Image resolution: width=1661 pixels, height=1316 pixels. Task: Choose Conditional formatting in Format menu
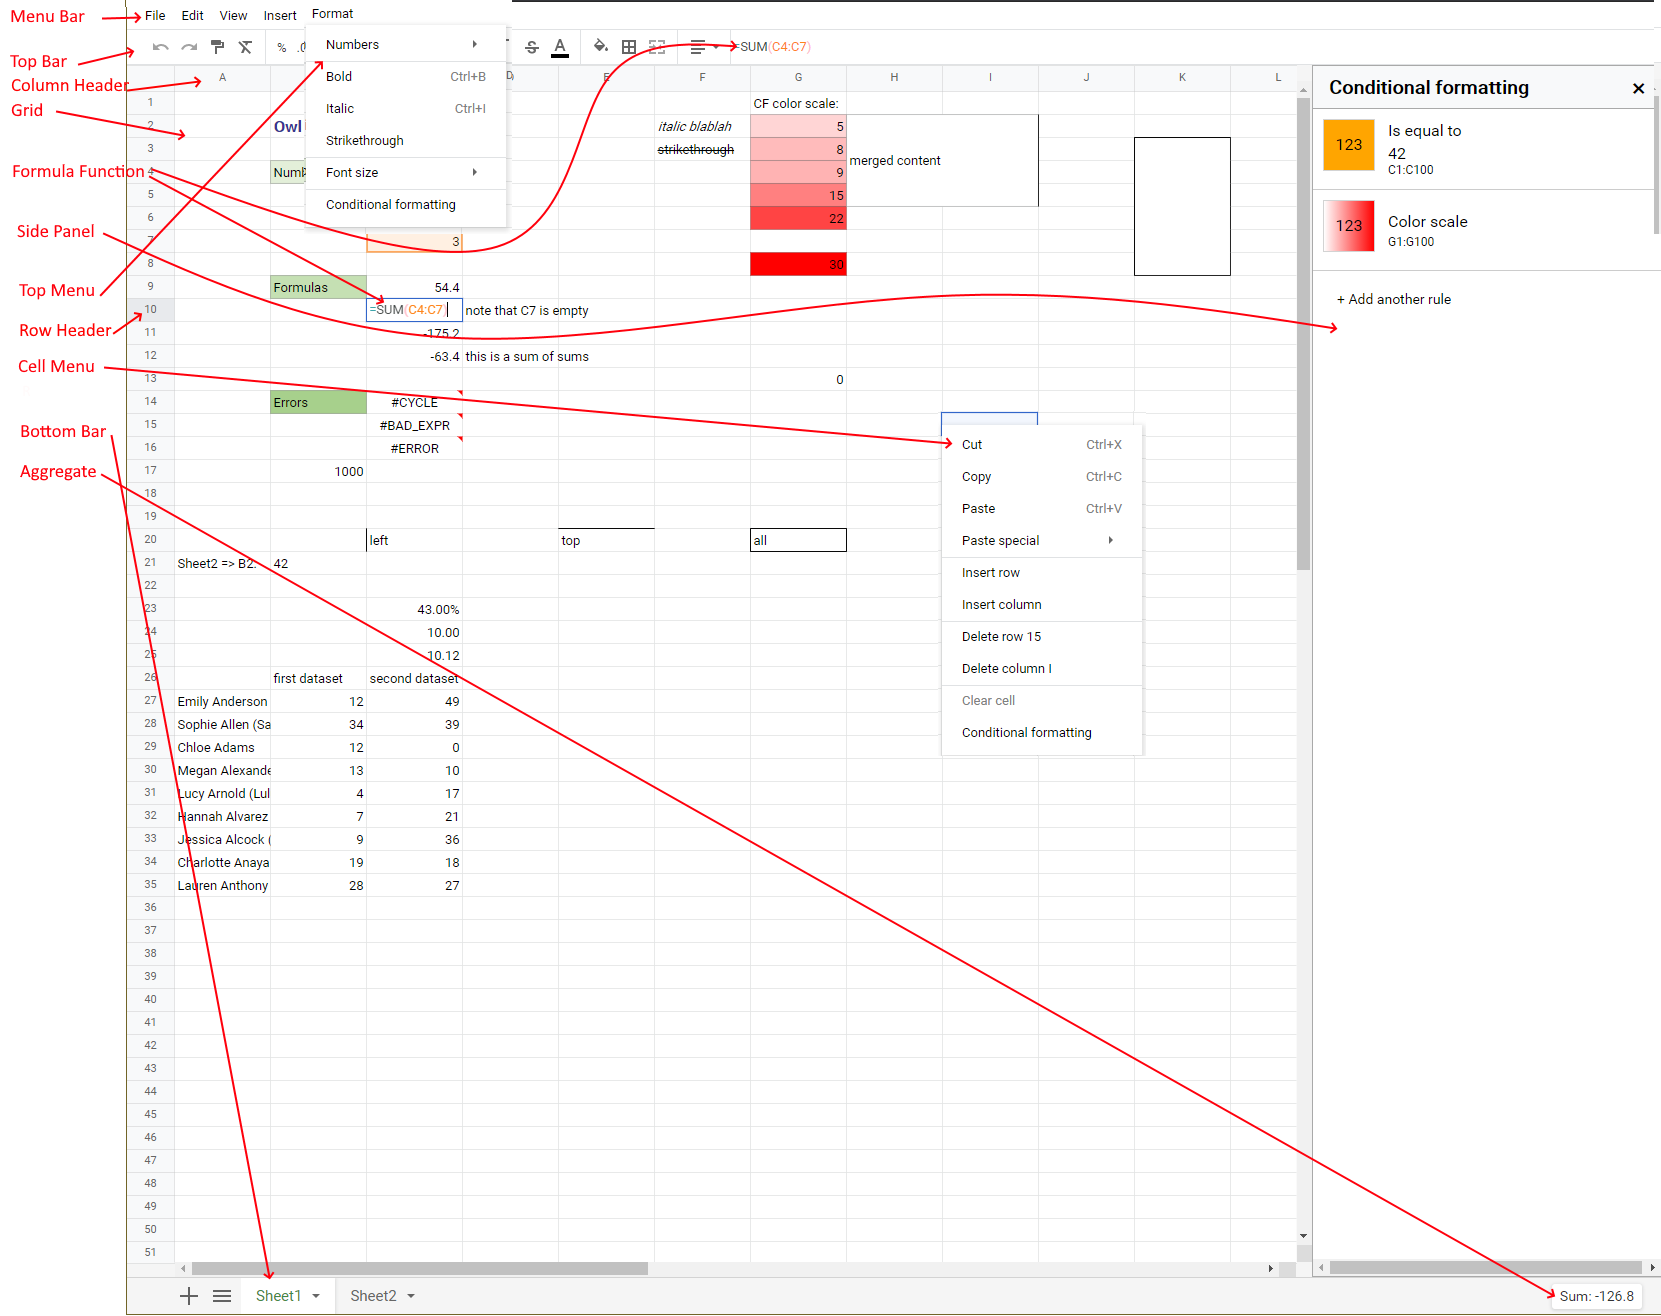point(406,204)
